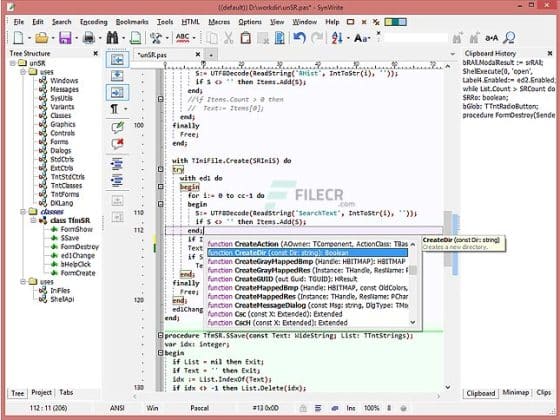Screen dimensions: 560x420
Task: Click the Select All document icon
Action: pos(280,38)
